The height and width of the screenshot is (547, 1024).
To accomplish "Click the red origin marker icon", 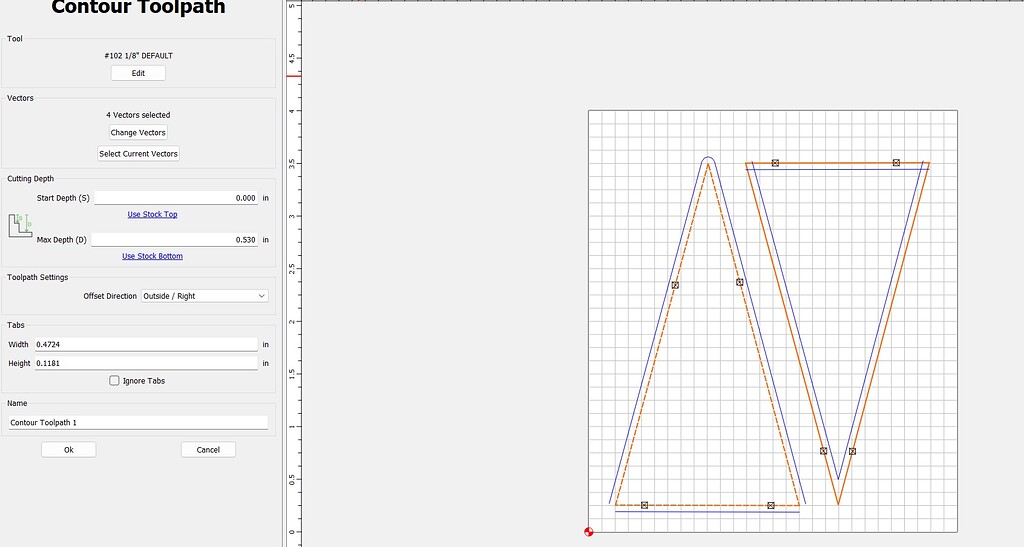I will tap(588, 532).
